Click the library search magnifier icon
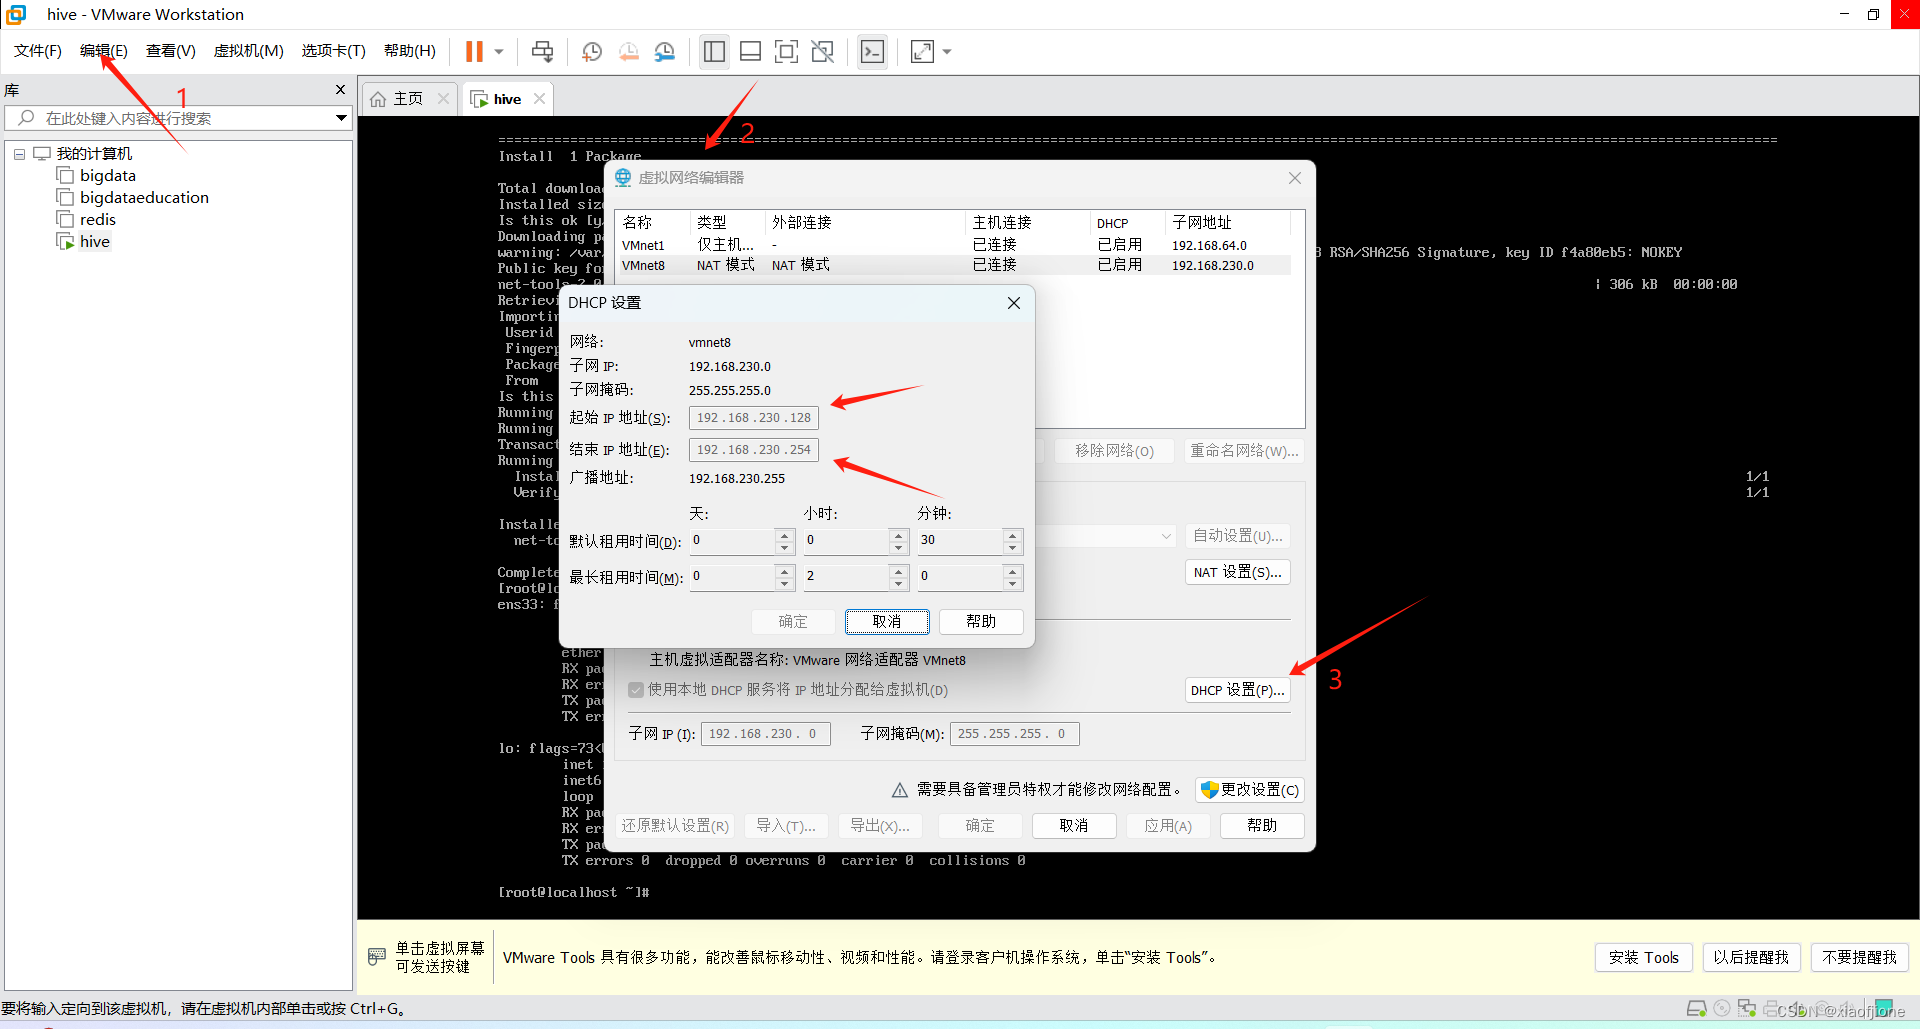Viewport: 1920px width, 1029px height. (27, 117)
